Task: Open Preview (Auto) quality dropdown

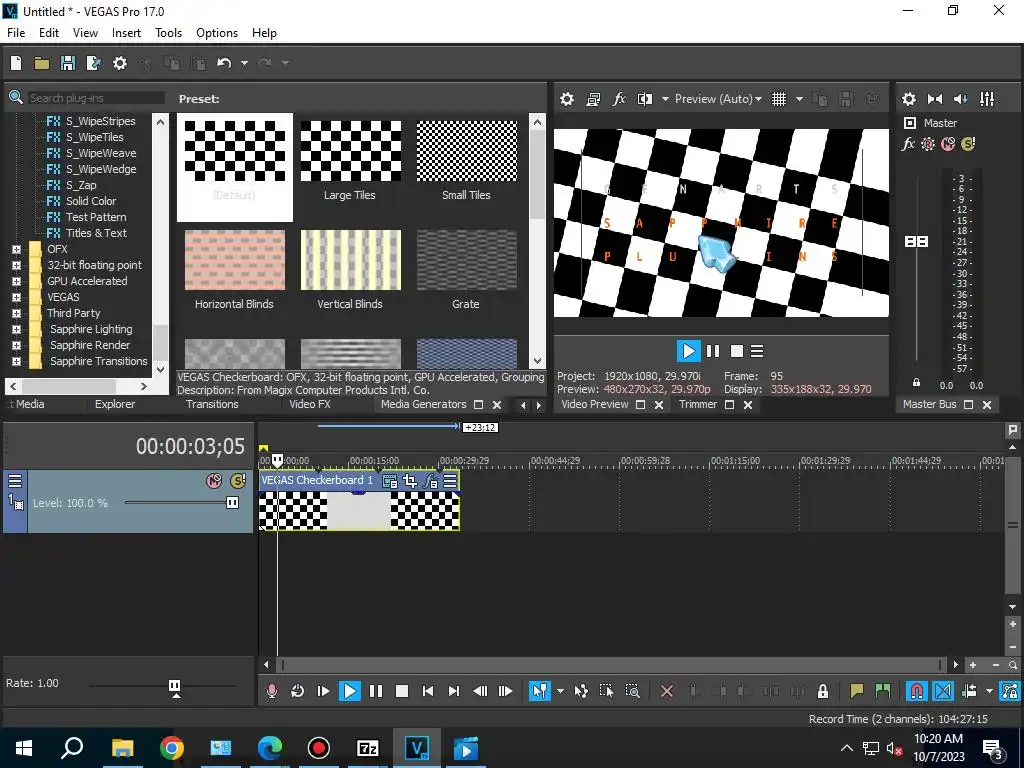Action: tap(718, 99)
